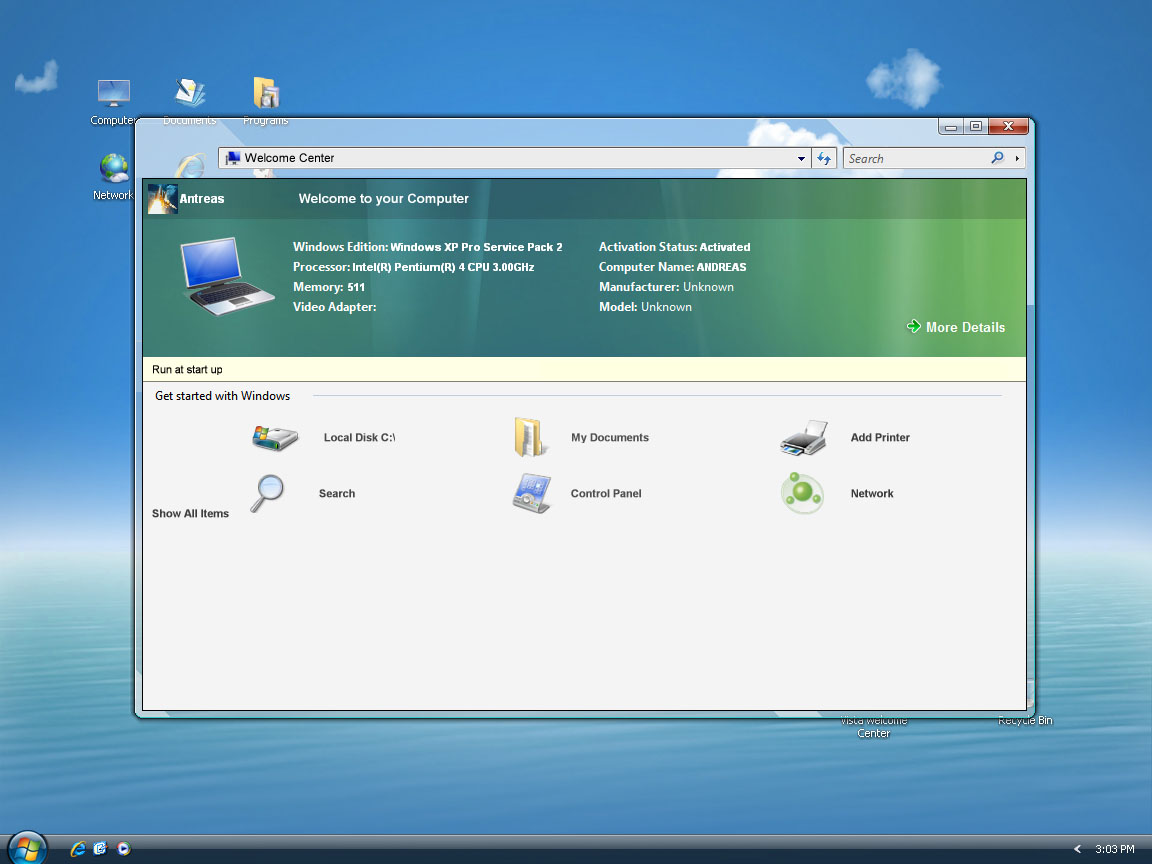
Task: Click the refresh button beside address bar
Action: [x=824, y=158]
